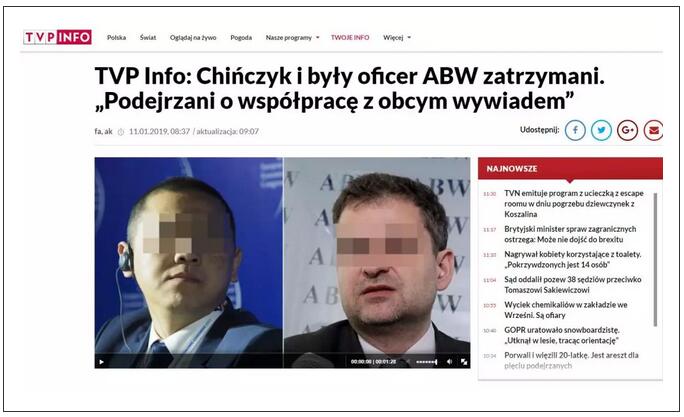Click the TVP Info logo
684x417 pixels.
click(57, 37)
